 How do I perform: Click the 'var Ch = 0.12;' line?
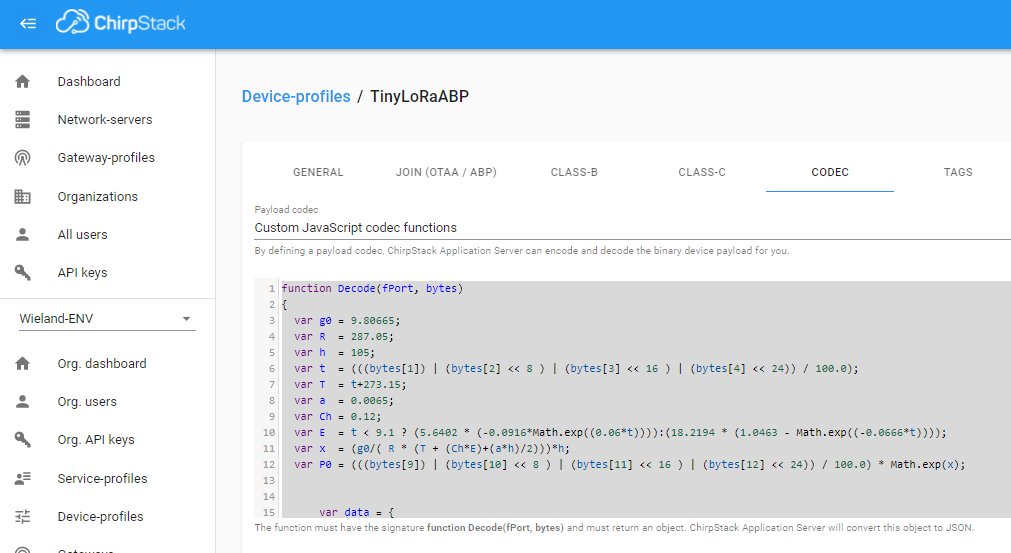click(337, 416)
